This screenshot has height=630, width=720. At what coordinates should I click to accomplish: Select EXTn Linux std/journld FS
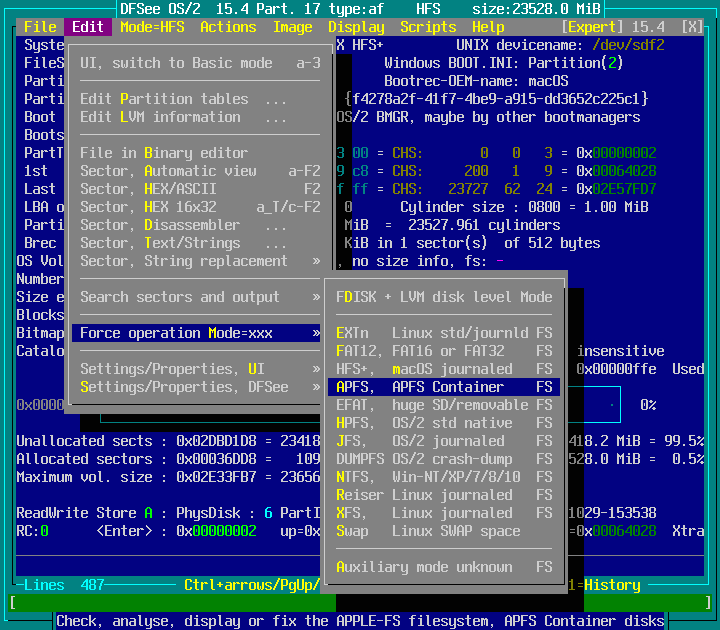pyautogui.click(x=444, y=333)
